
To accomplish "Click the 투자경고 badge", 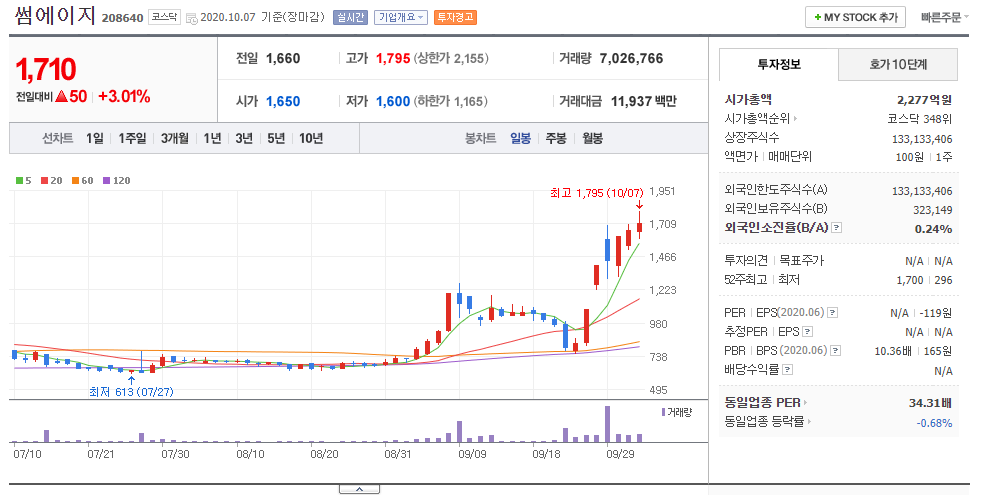I will click(455, 18).
